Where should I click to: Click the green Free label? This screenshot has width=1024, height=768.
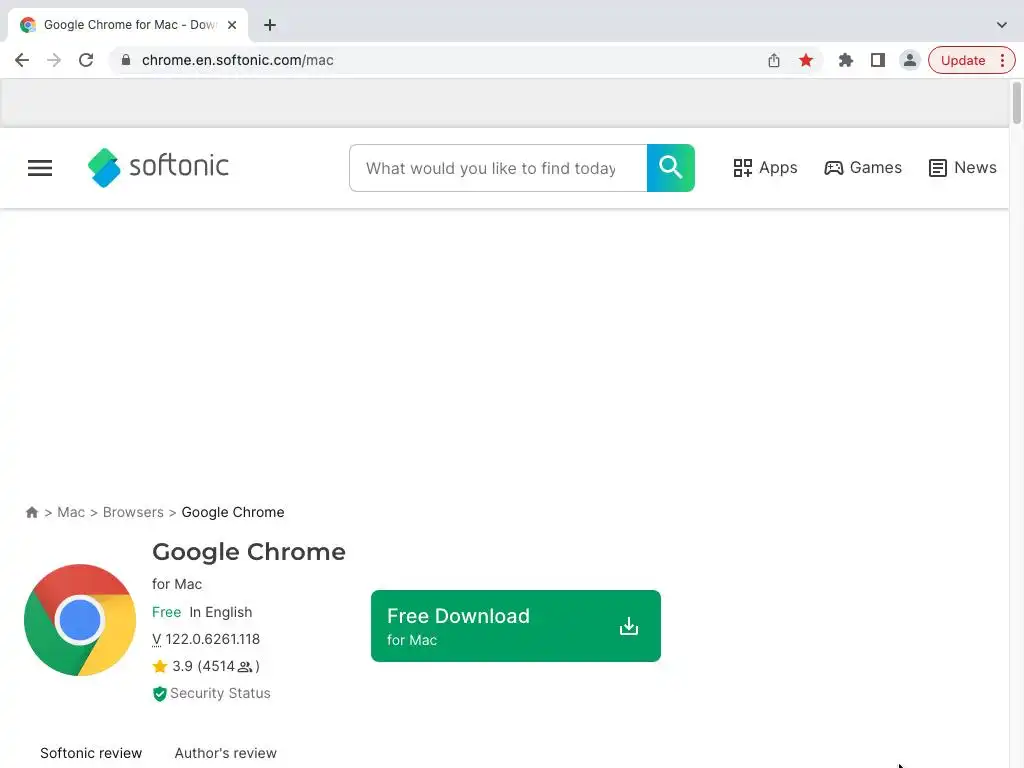pos(167,612)
